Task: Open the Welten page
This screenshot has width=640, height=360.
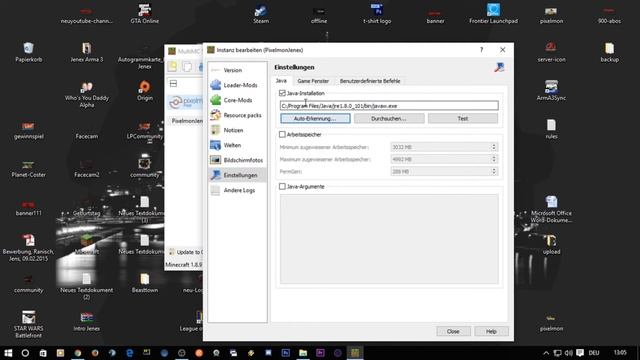Action: click(237, 145)
